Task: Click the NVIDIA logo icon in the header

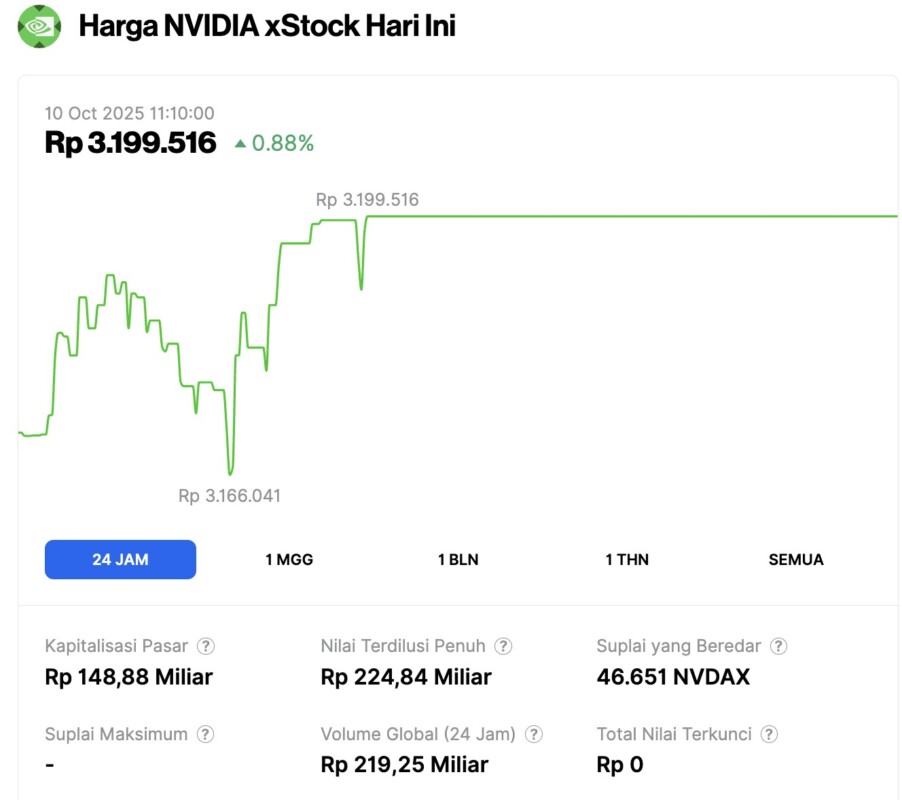Action: pos(36,25)
